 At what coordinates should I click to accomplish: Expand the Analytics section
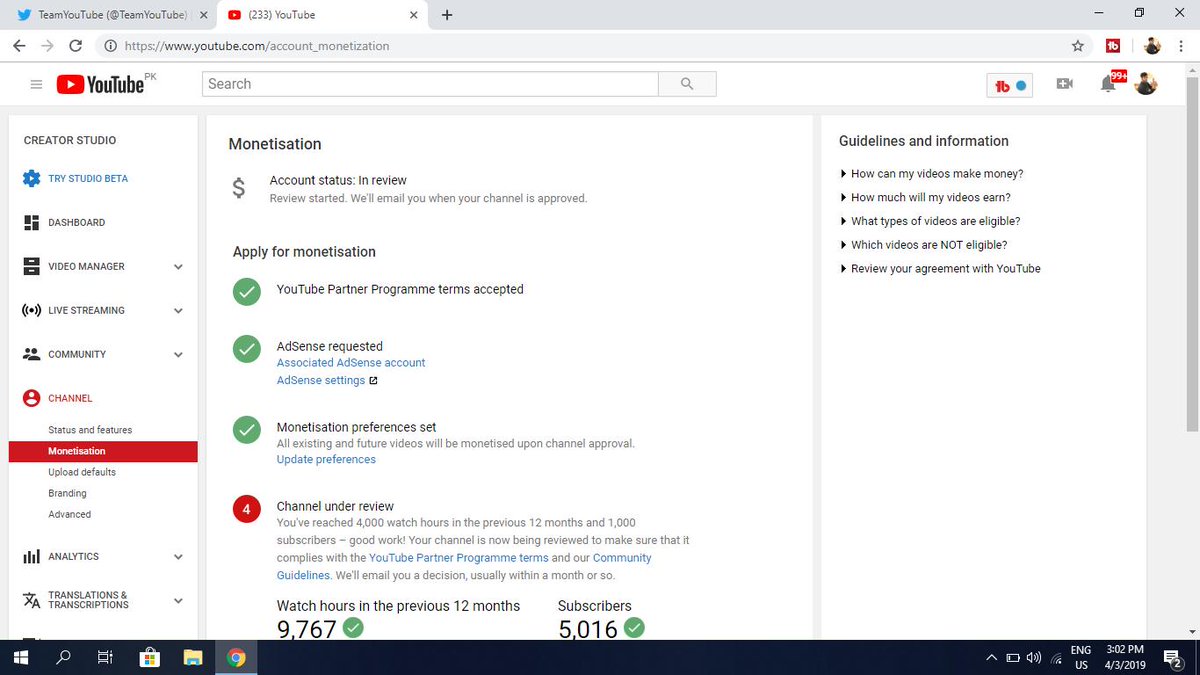pyautogui.click(x=178, y=557)
